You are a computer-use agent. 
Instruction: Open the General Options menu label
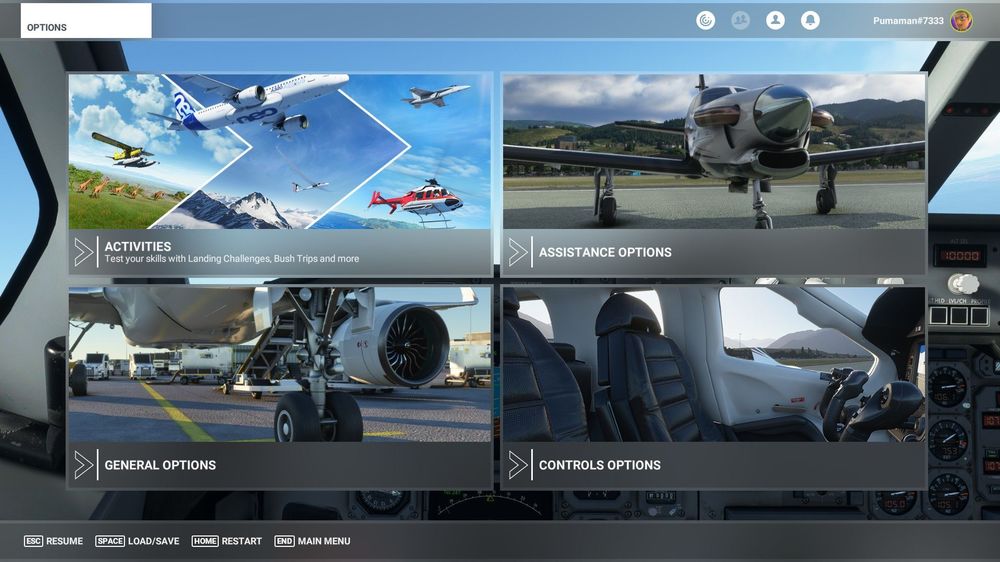[160, 465]
